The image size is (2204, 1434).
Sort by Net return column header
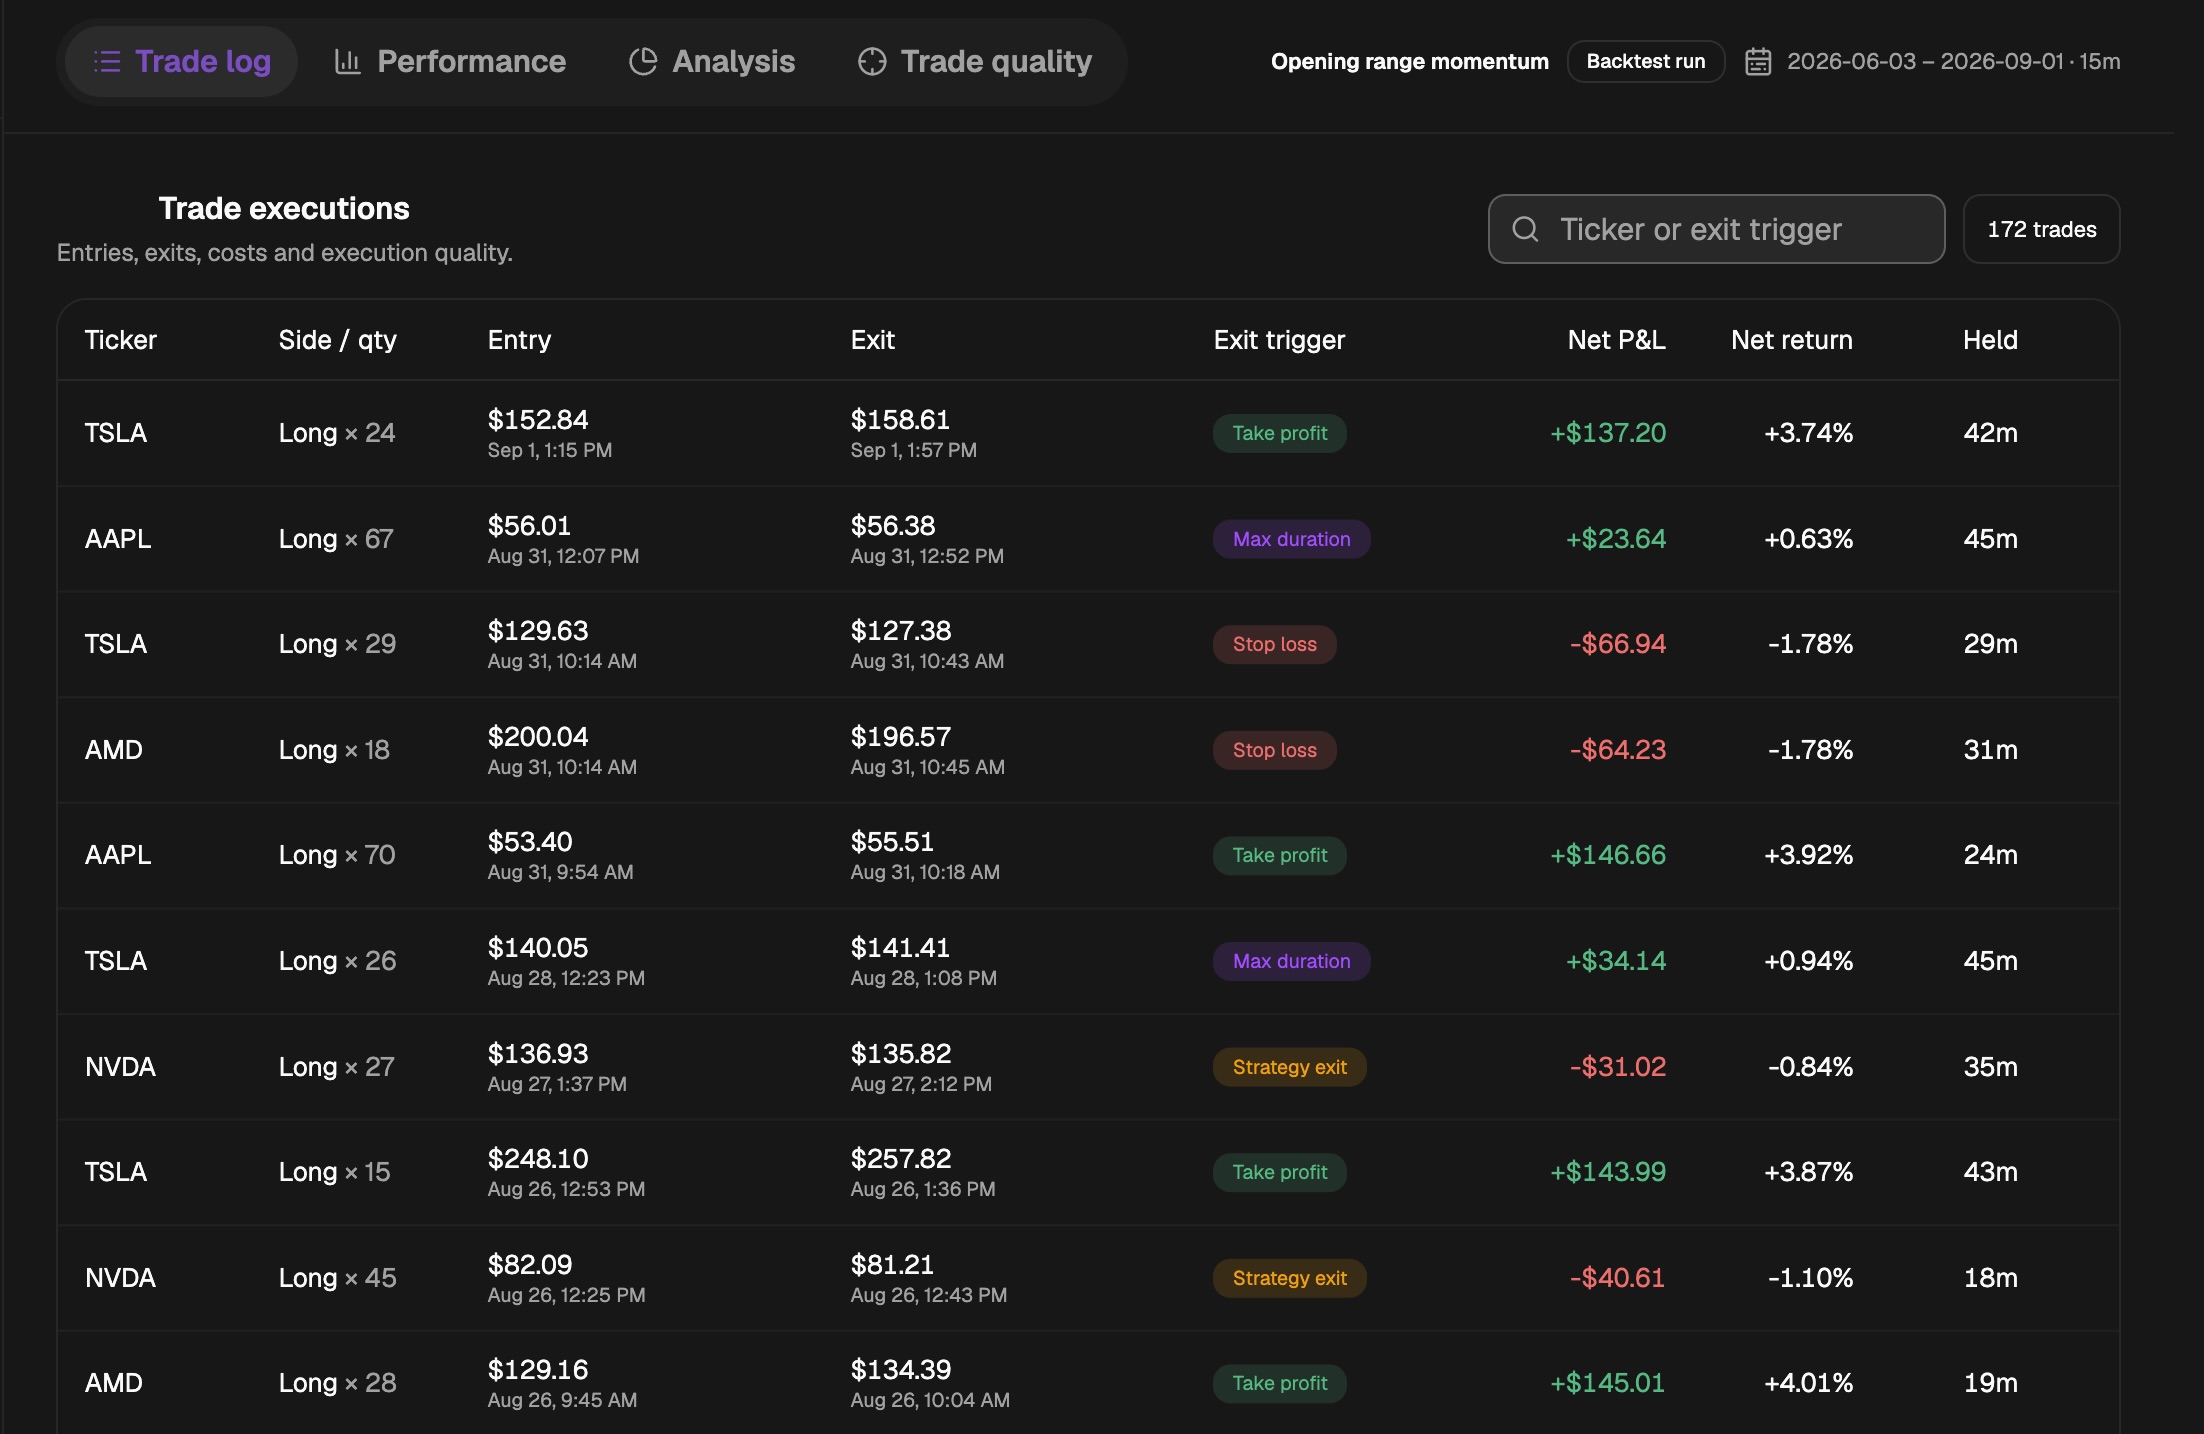(1791, 340)
